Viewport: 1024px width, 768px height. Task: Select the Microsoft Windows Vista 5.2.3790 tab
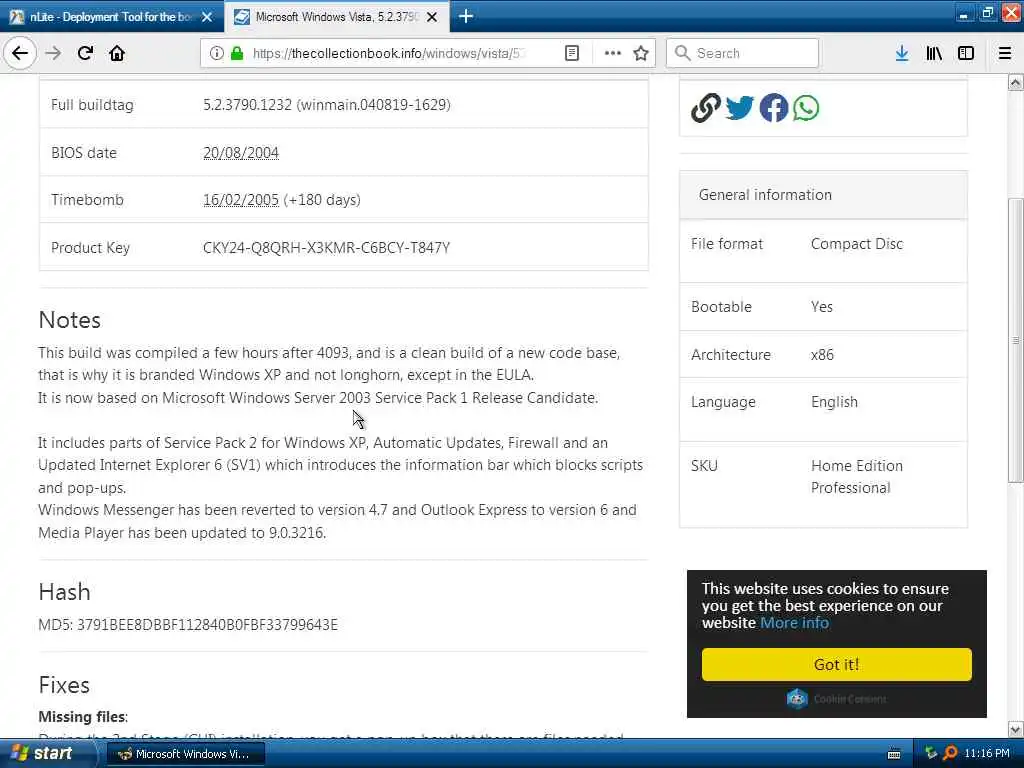click(x=336, y=17)
